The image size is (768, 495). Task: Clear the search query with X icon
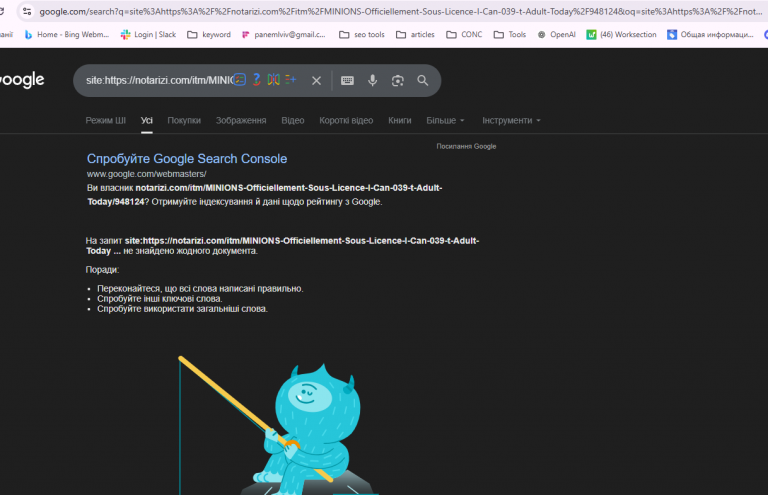coord(316,80)
